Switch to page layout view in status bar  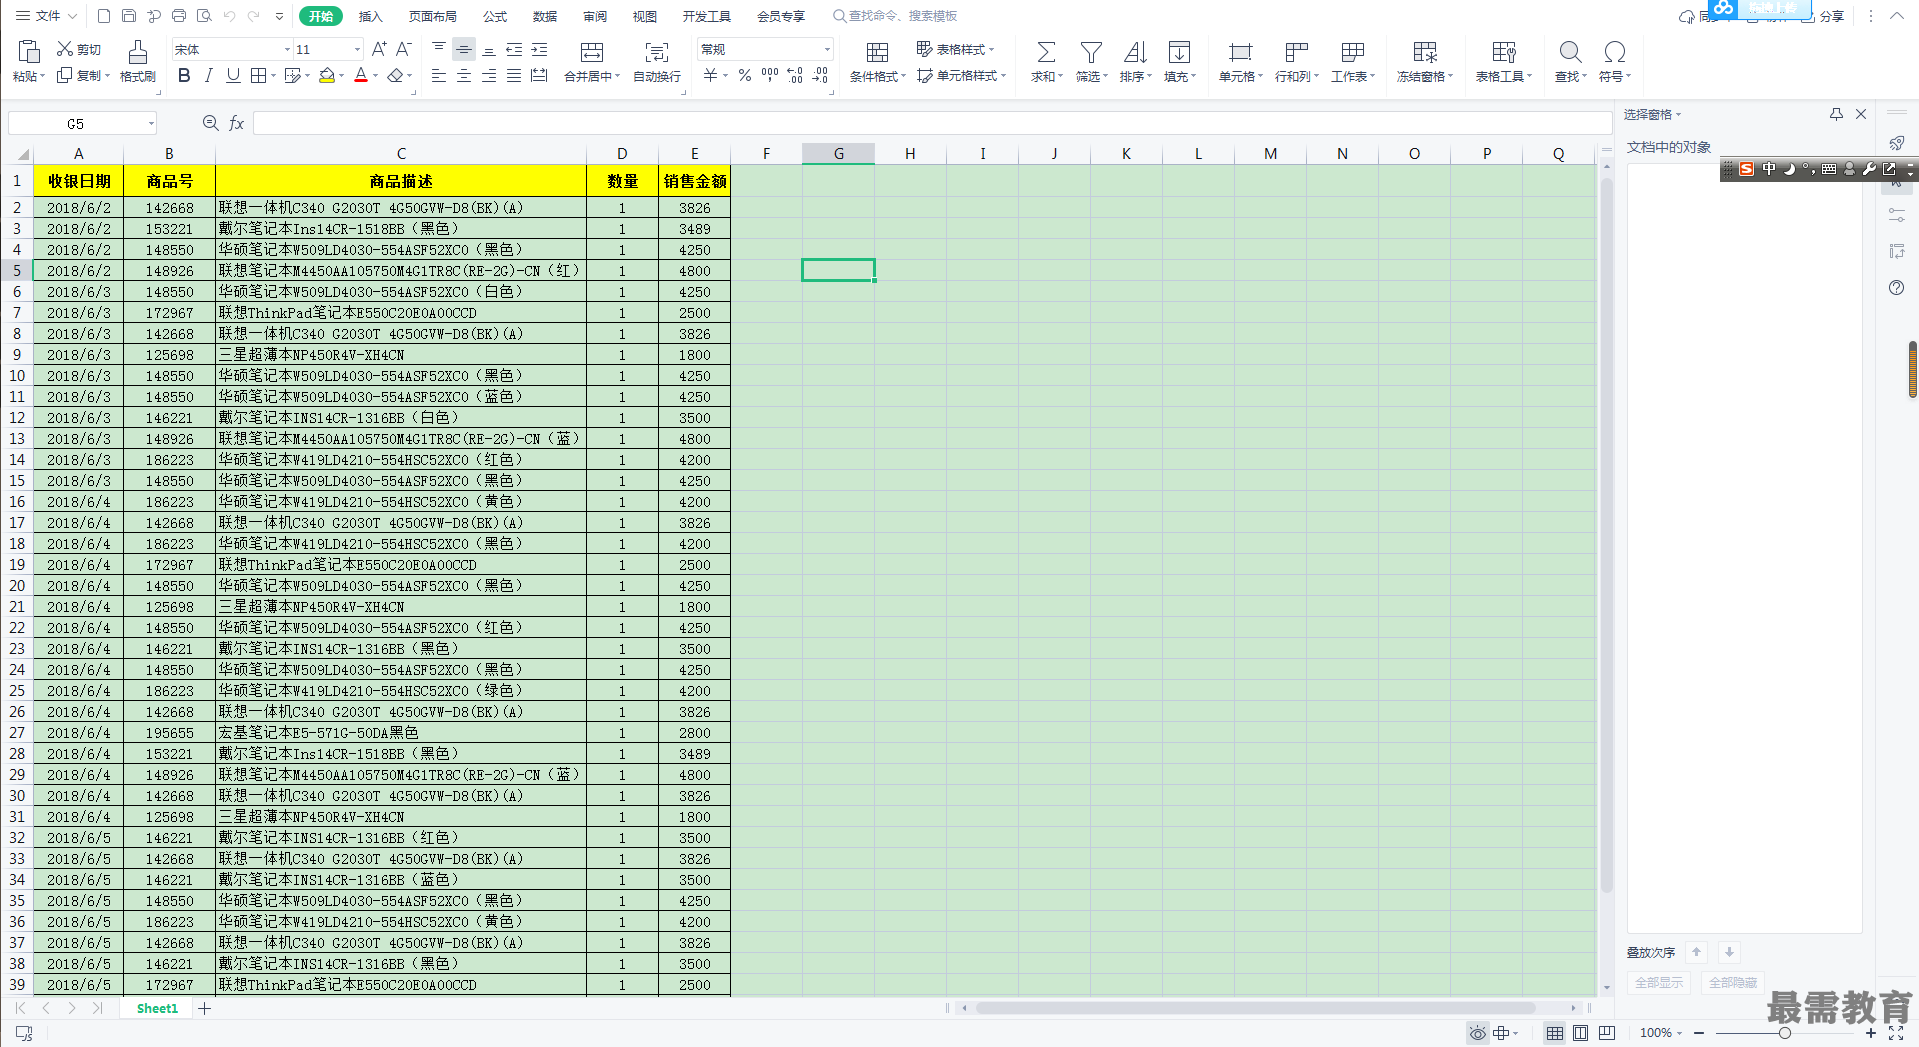pyautogui.click(x=1580, y=1033)
